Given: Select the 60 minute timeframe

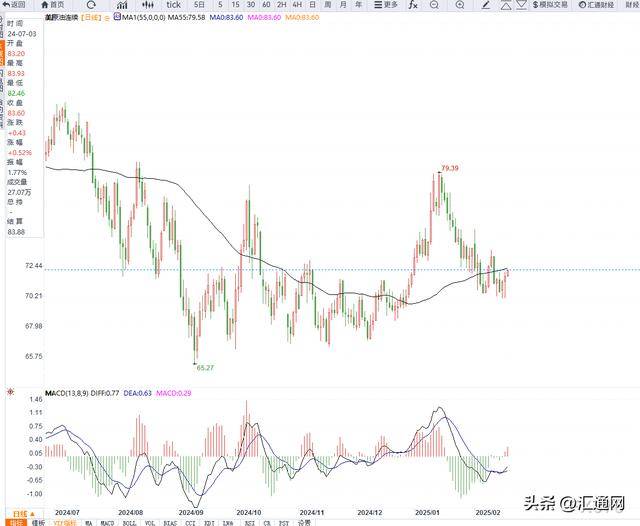Looking at the screenshot, I should [266, 5].
